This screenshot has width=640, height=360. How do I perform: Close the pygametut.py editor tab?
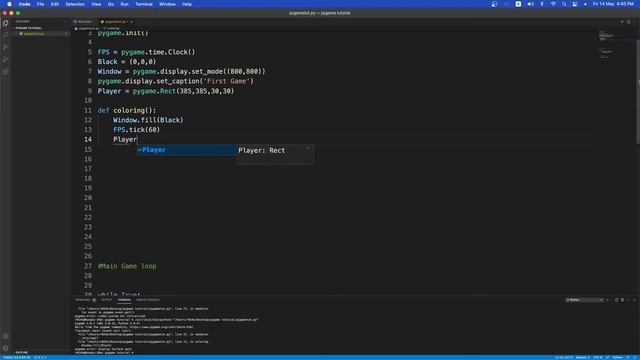click(x=131, y=22)
